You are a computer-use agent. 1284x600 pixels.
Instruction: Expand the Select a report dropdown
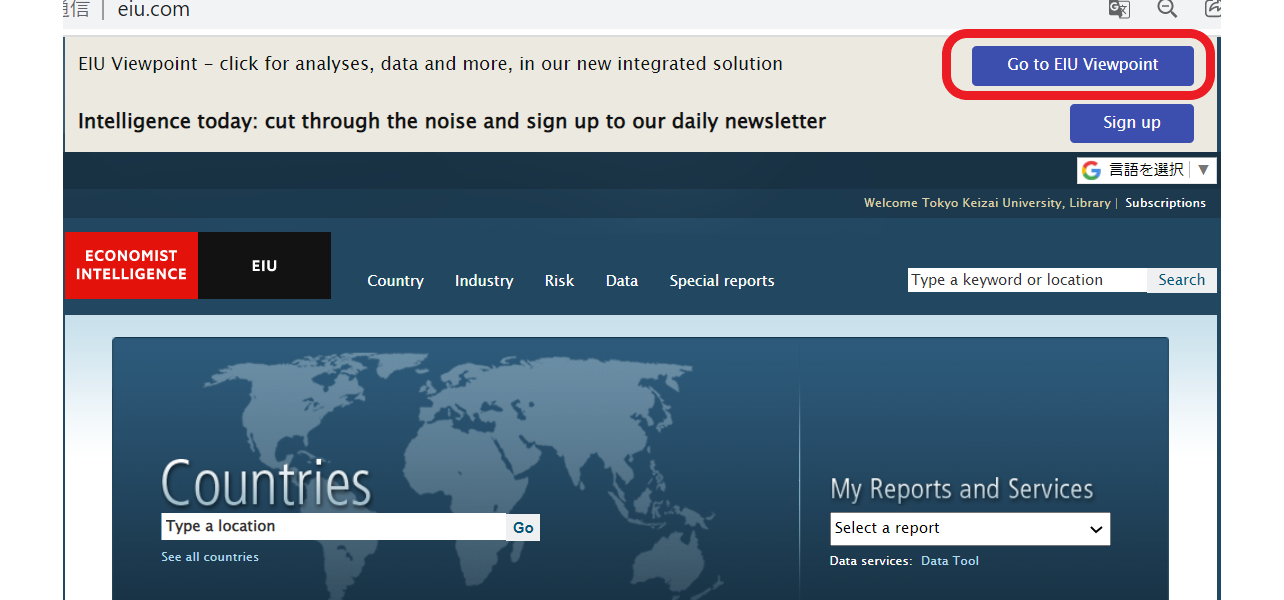(970, 529)
